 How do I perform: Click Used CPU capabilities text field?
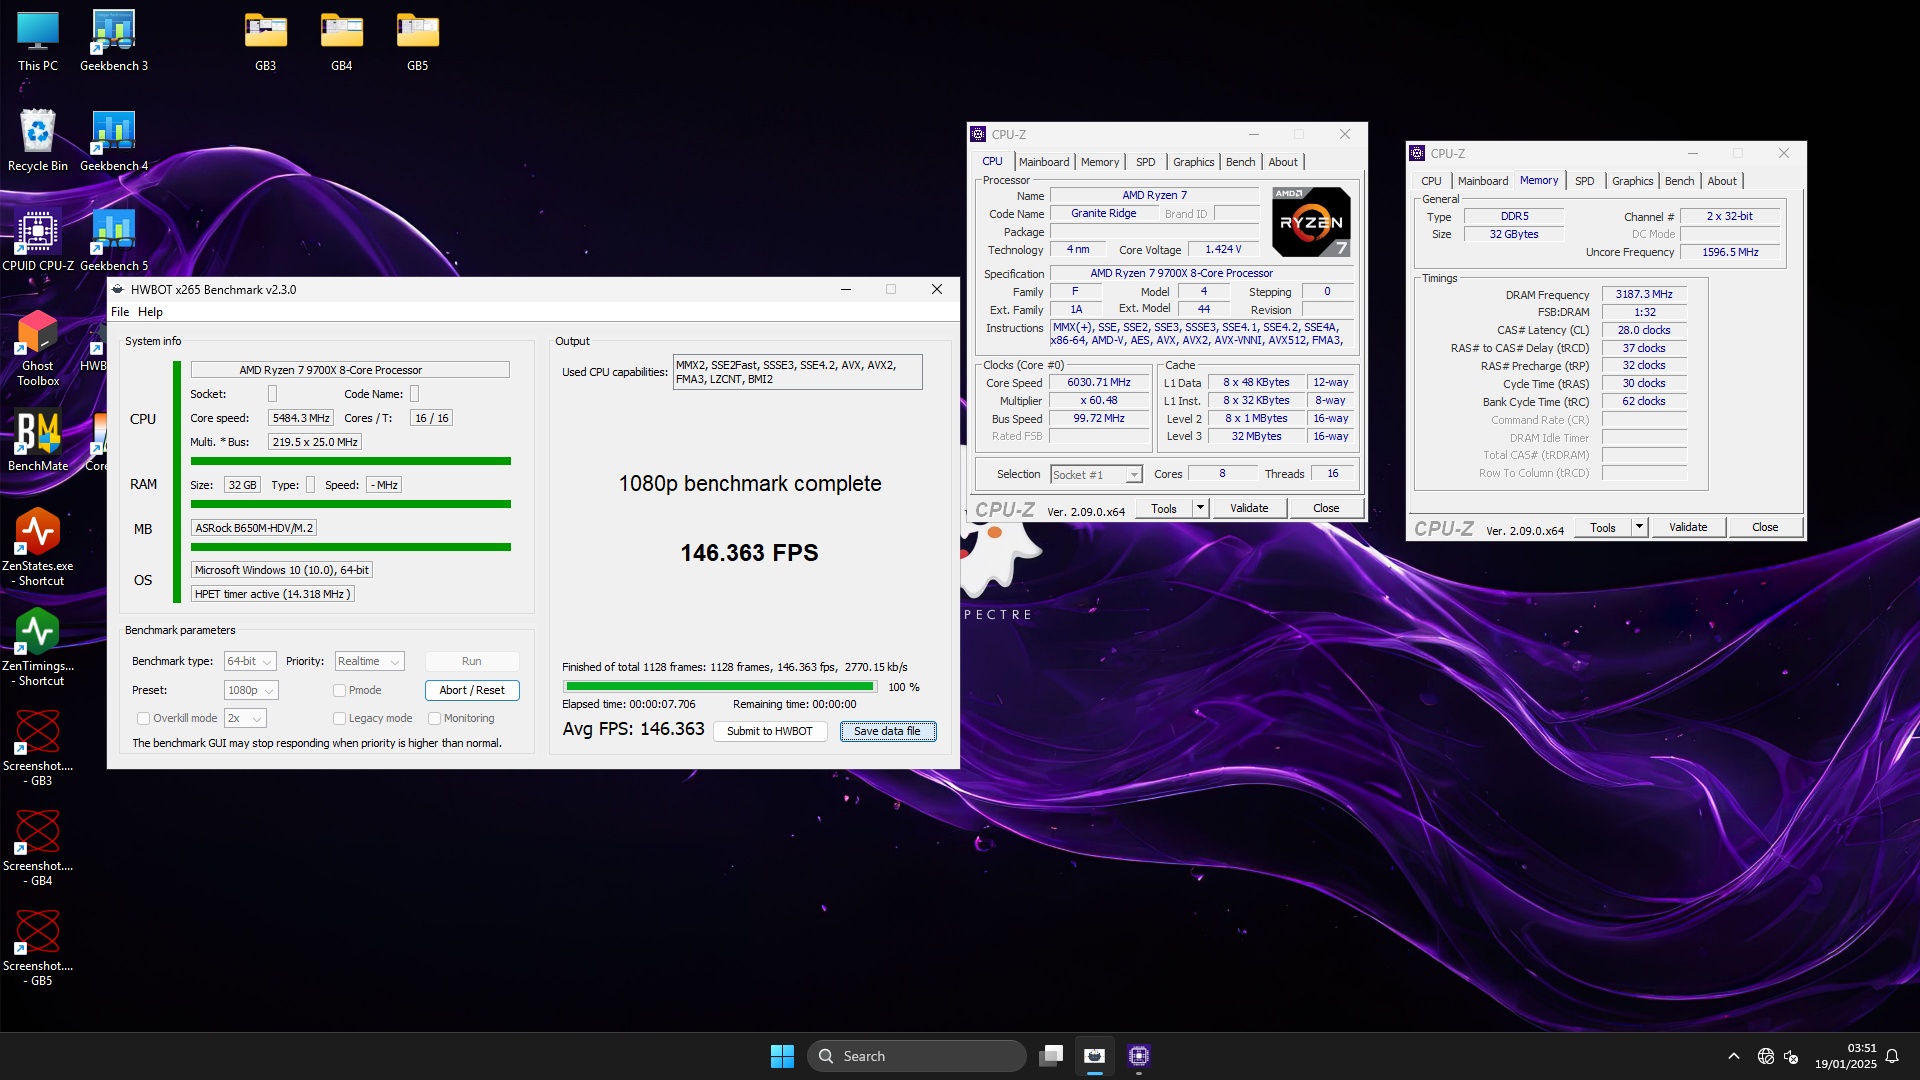[797, 372]
